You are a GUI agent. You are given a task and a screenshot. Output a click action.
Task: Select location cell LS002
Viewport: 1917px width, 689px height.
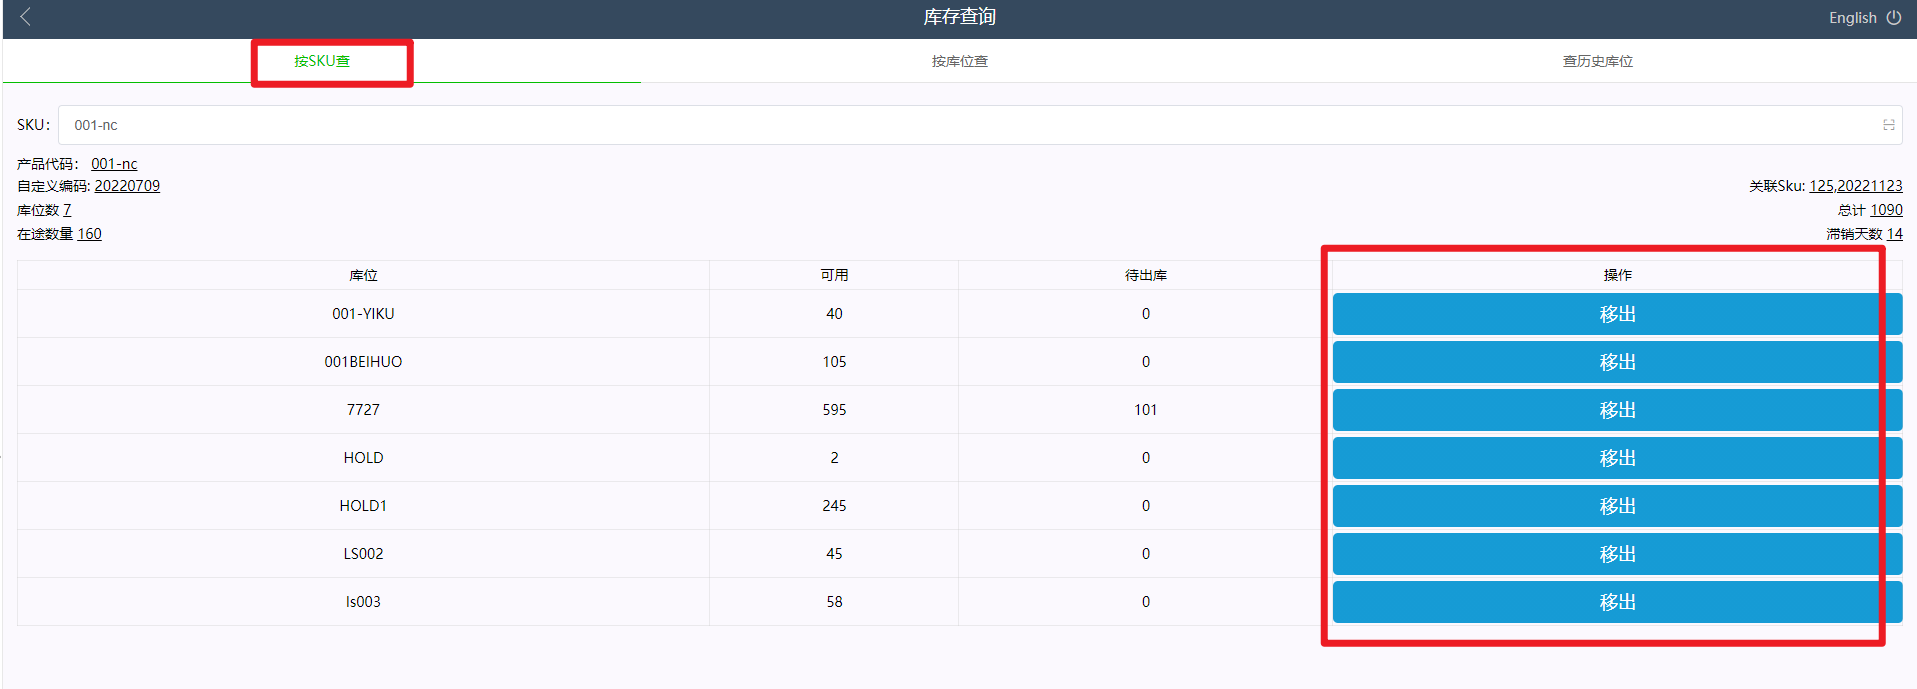tap(363, 554)
